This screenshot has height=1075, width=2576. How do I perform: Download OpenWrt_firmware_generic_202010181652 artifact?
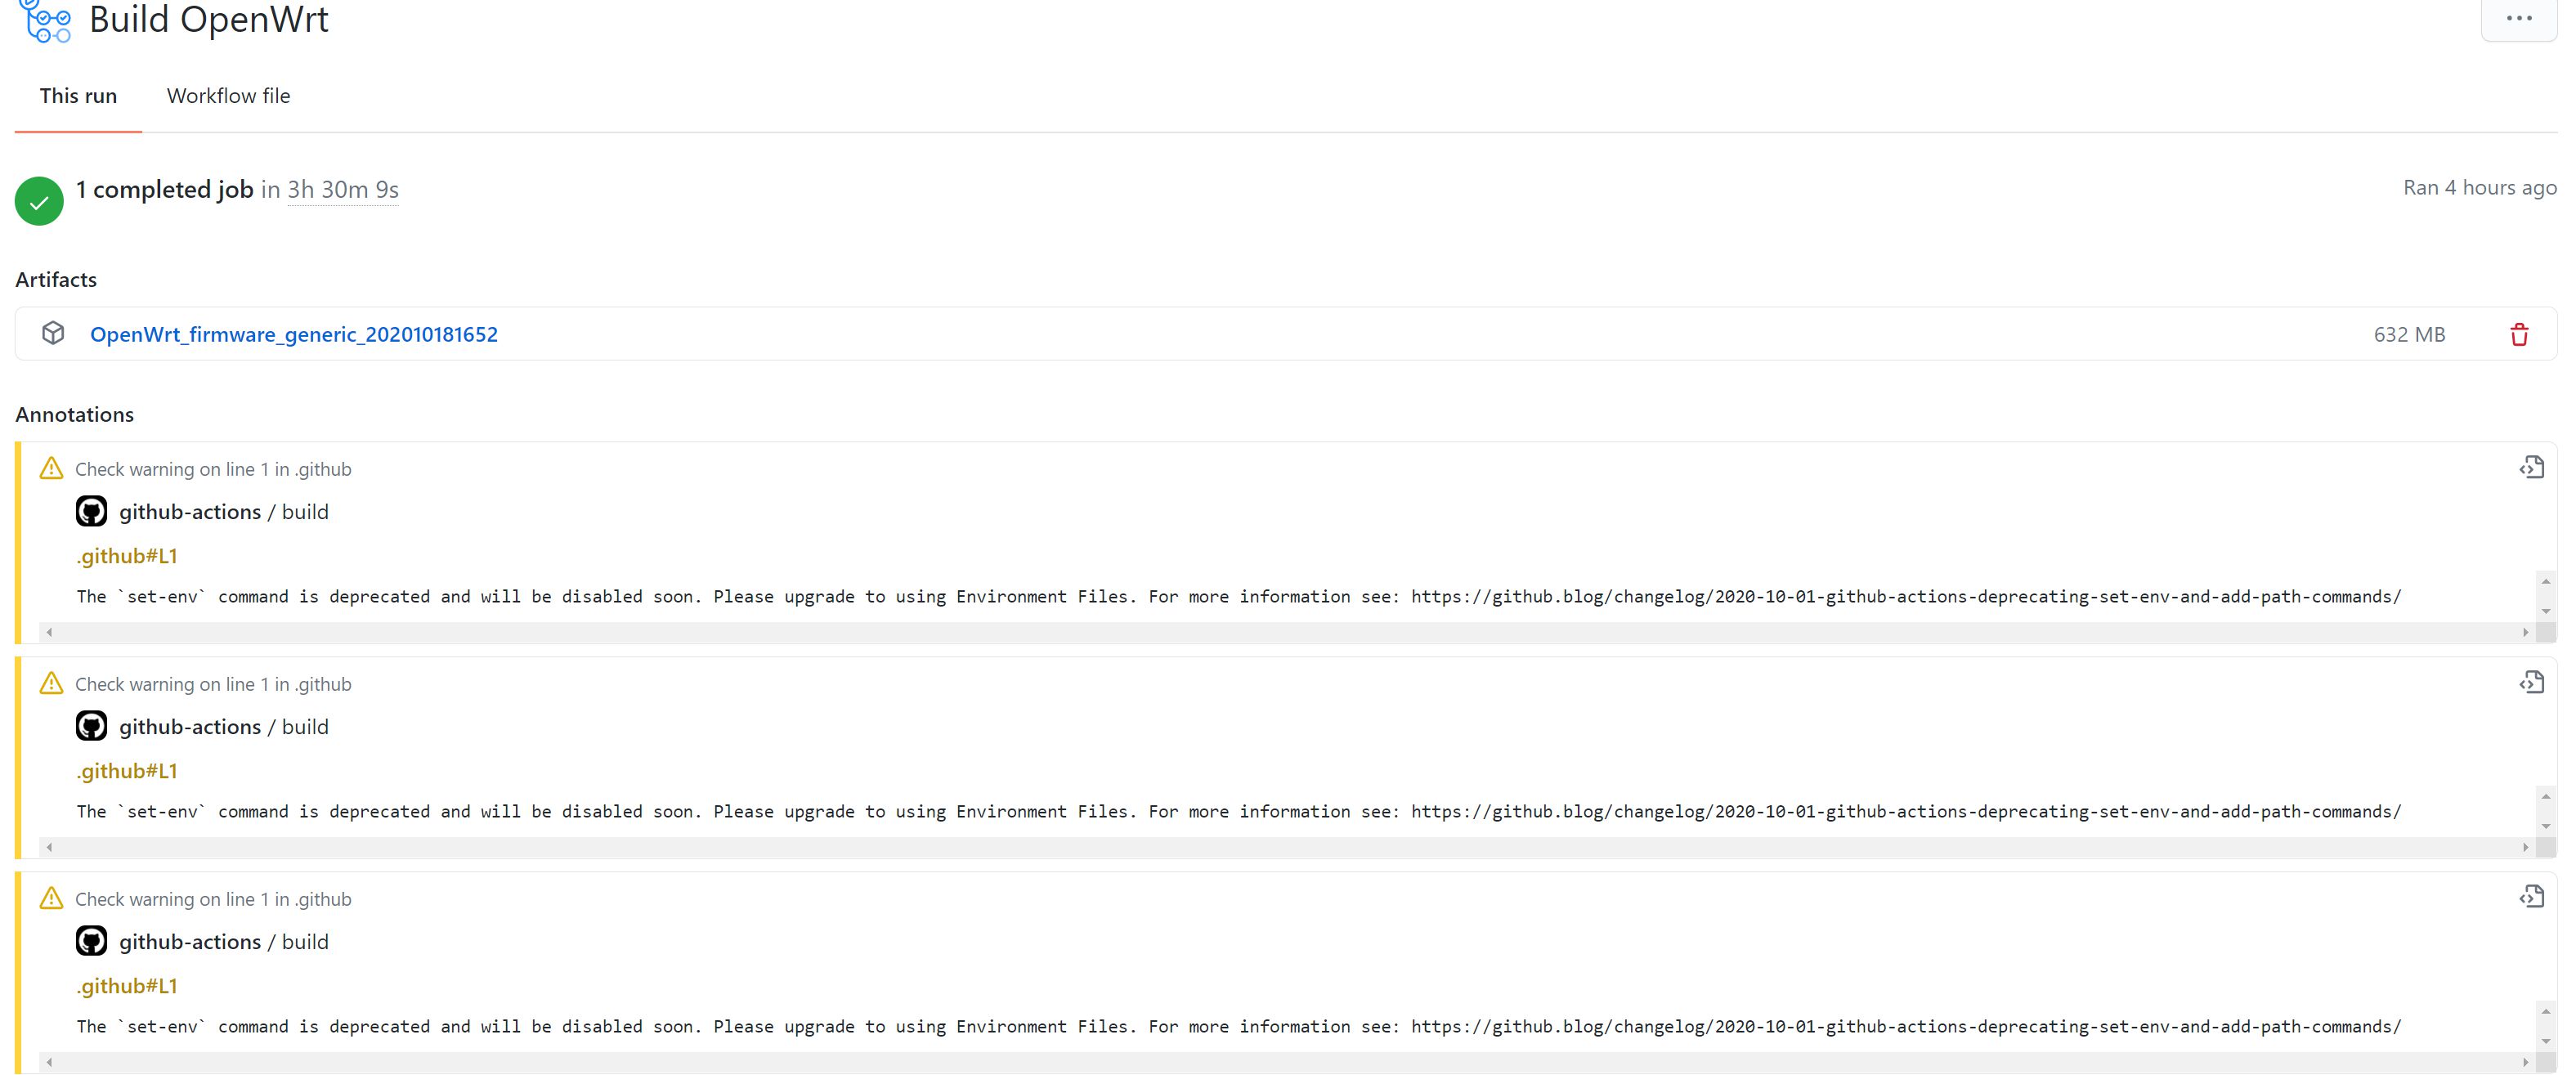[x=293, y=335]
